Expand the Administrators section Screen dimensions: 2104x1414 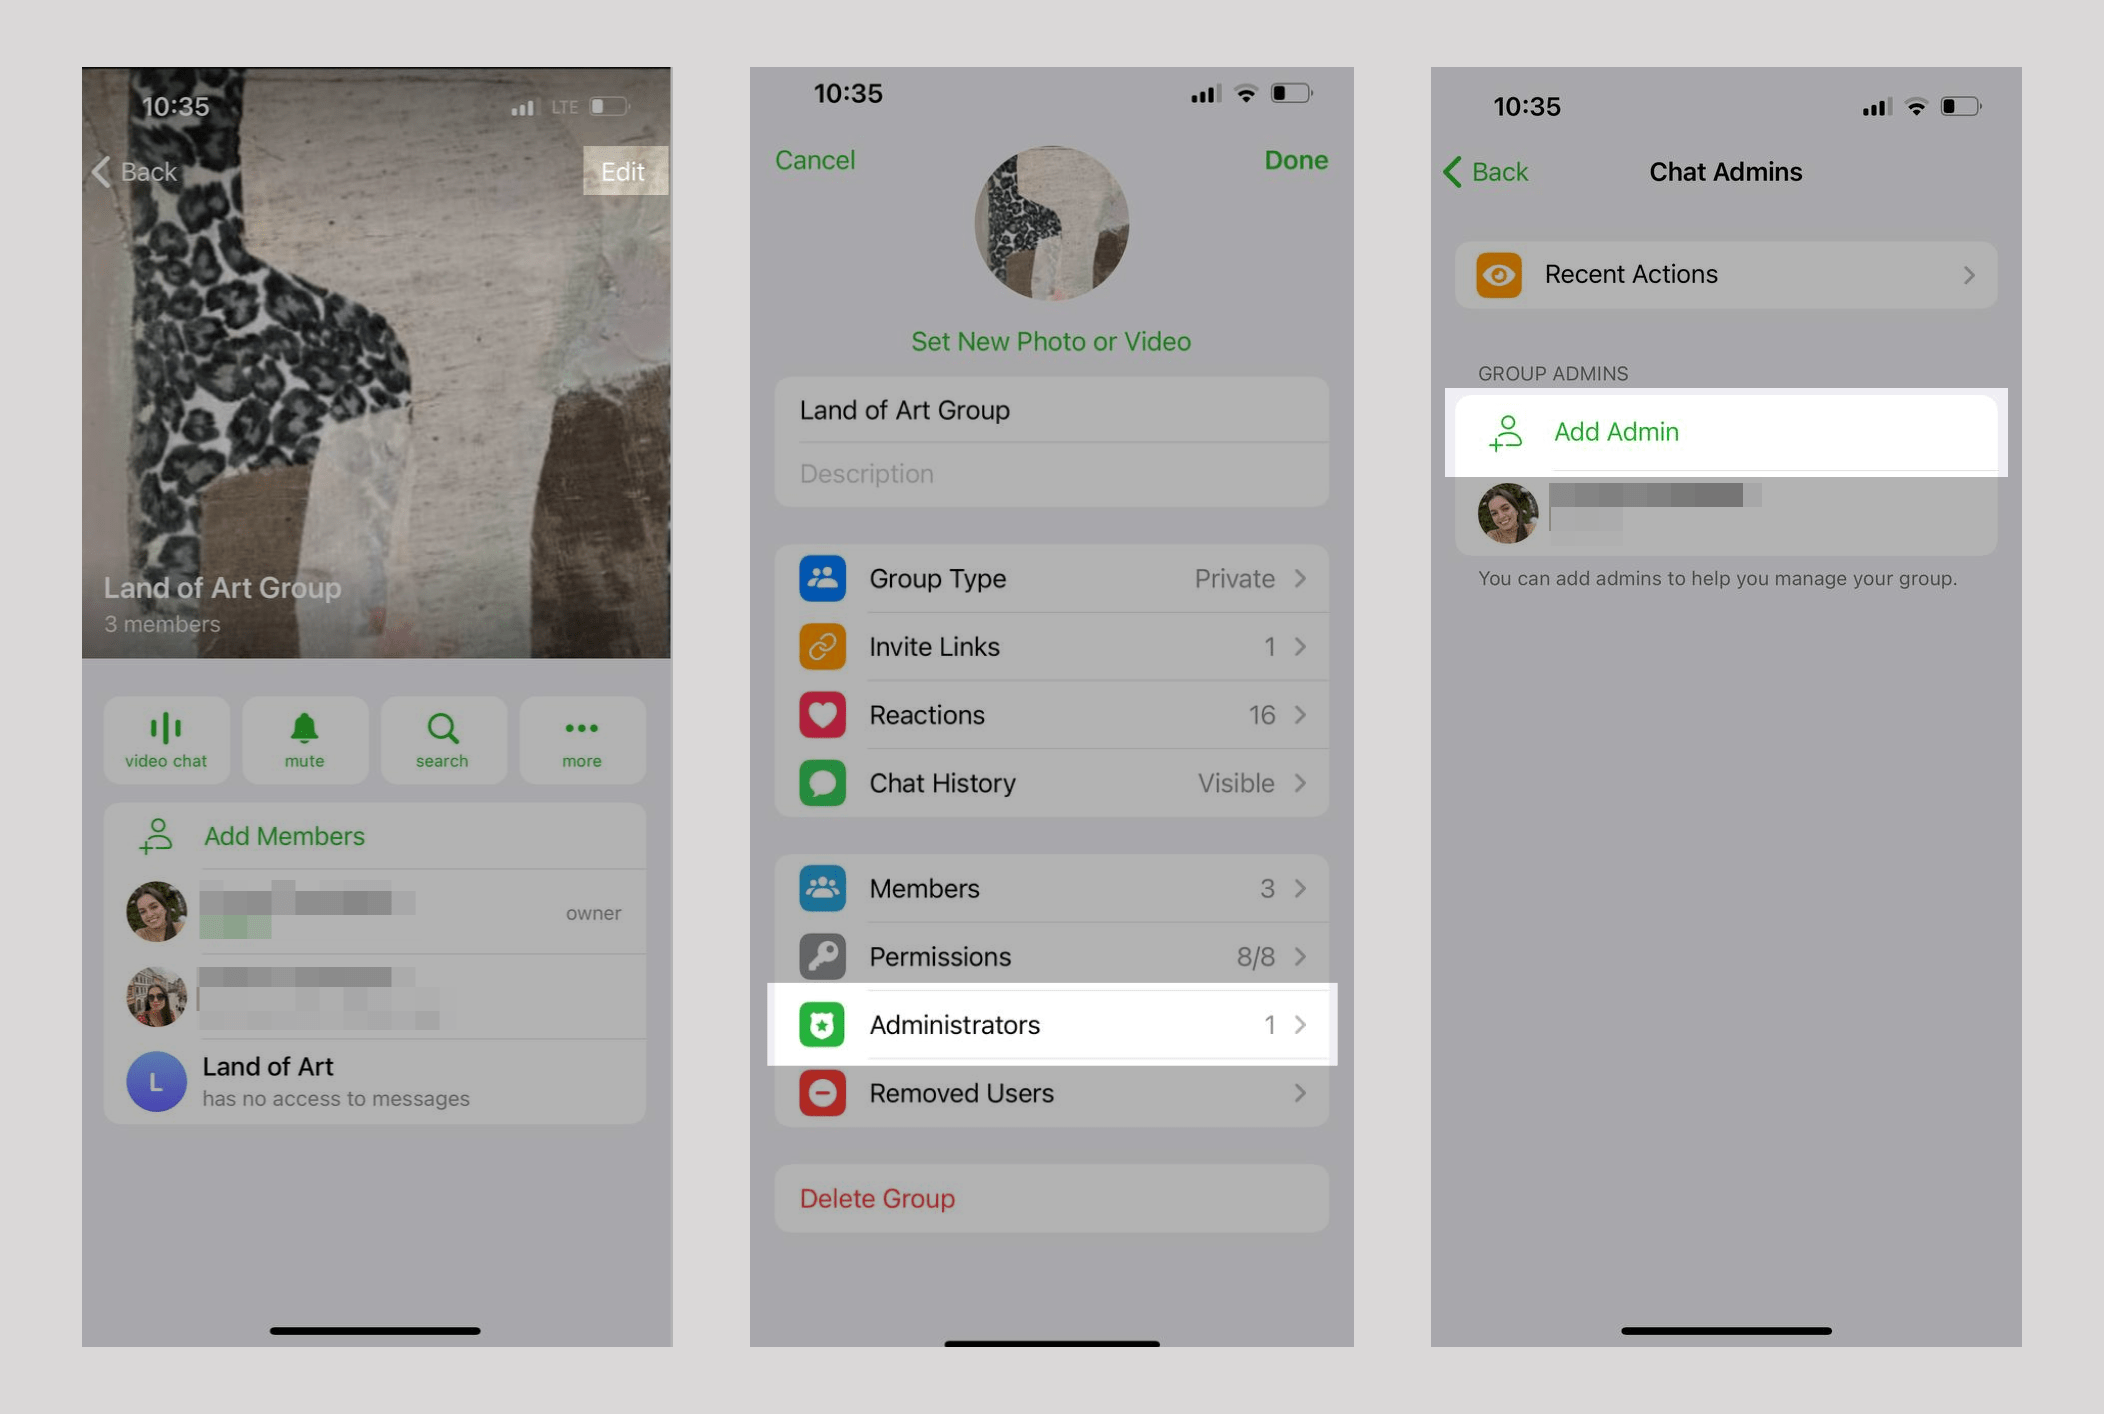[1051, 1024]
